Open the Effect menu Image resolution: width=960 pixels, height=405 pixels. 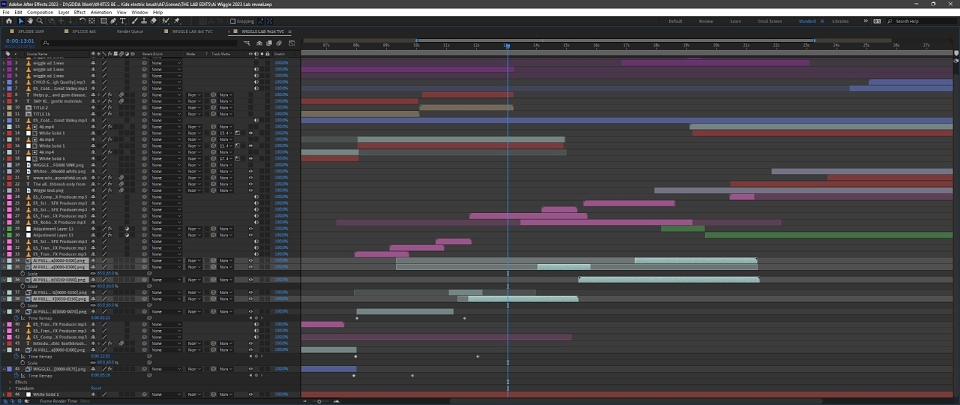point(80,12)
